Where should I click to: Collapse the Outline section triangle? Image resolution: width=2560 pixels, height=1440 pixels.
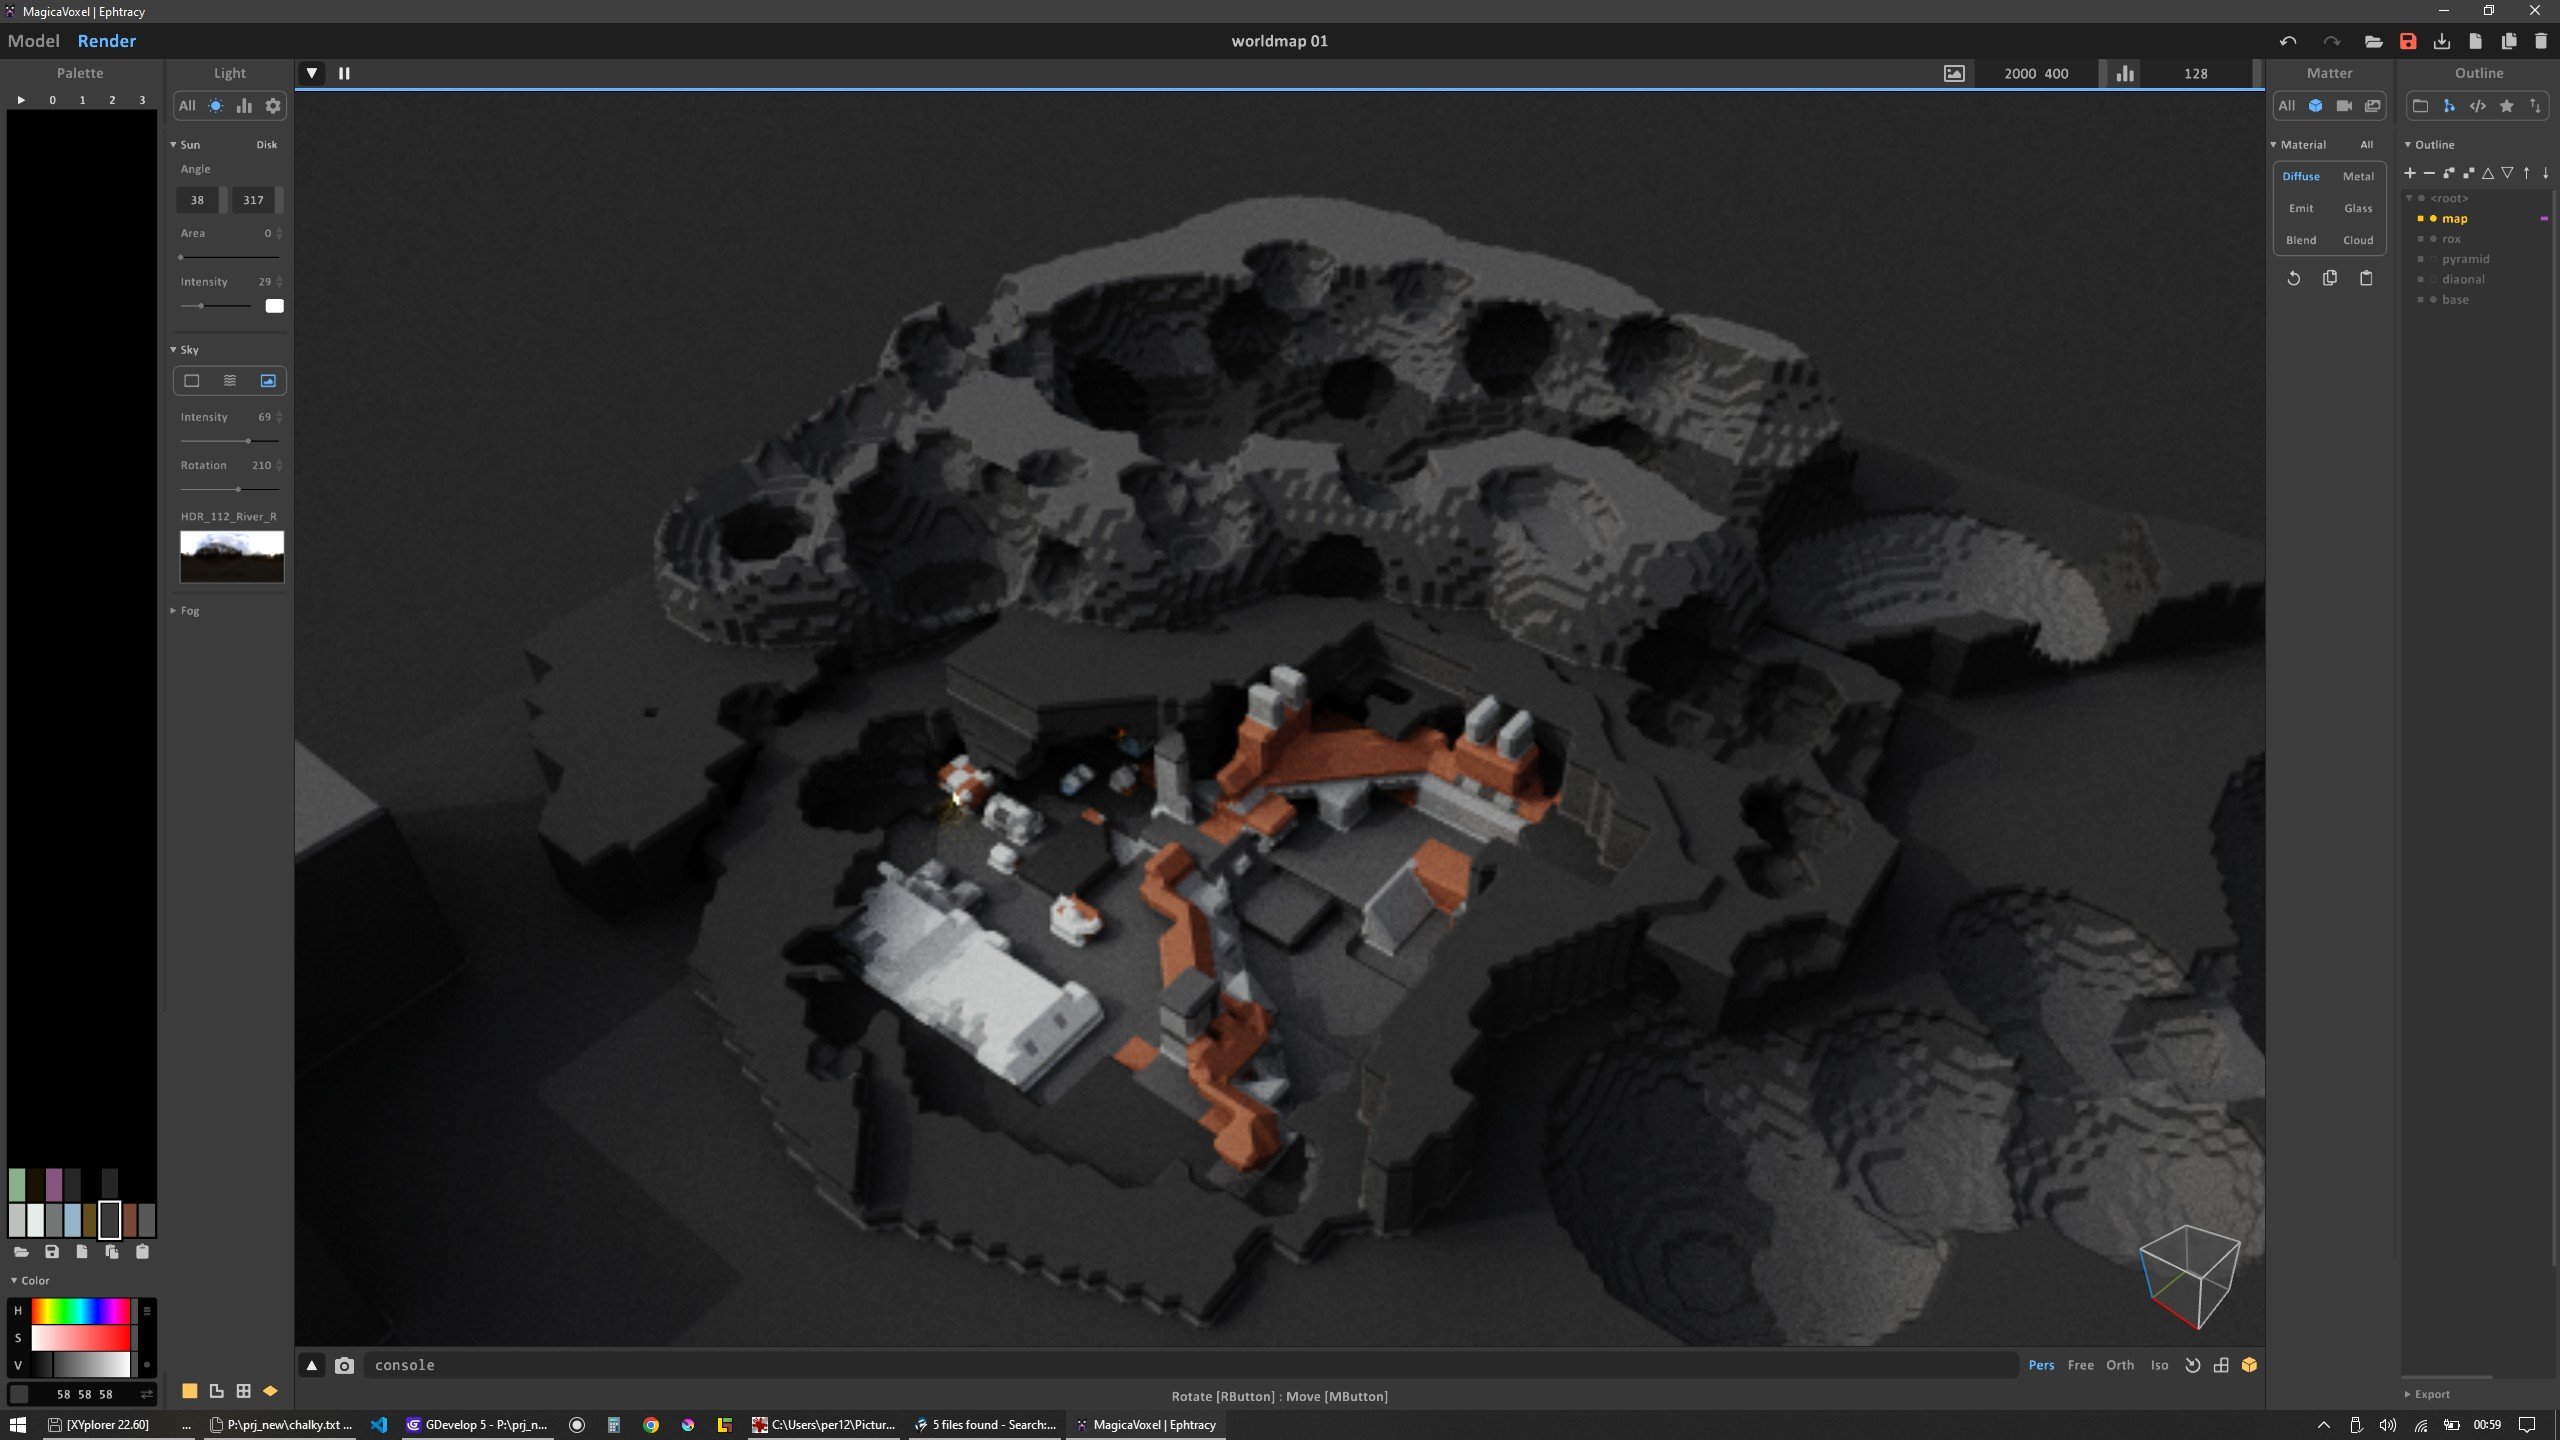tap(2407, 144)
